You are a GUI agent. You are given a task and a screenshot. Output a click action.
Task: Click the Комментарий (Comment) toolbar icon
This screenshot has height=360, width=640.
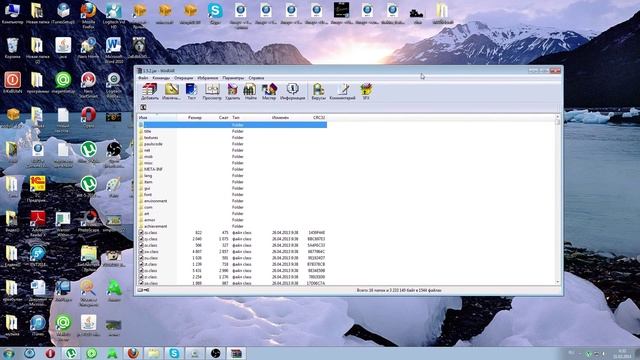tap(342, 91)
